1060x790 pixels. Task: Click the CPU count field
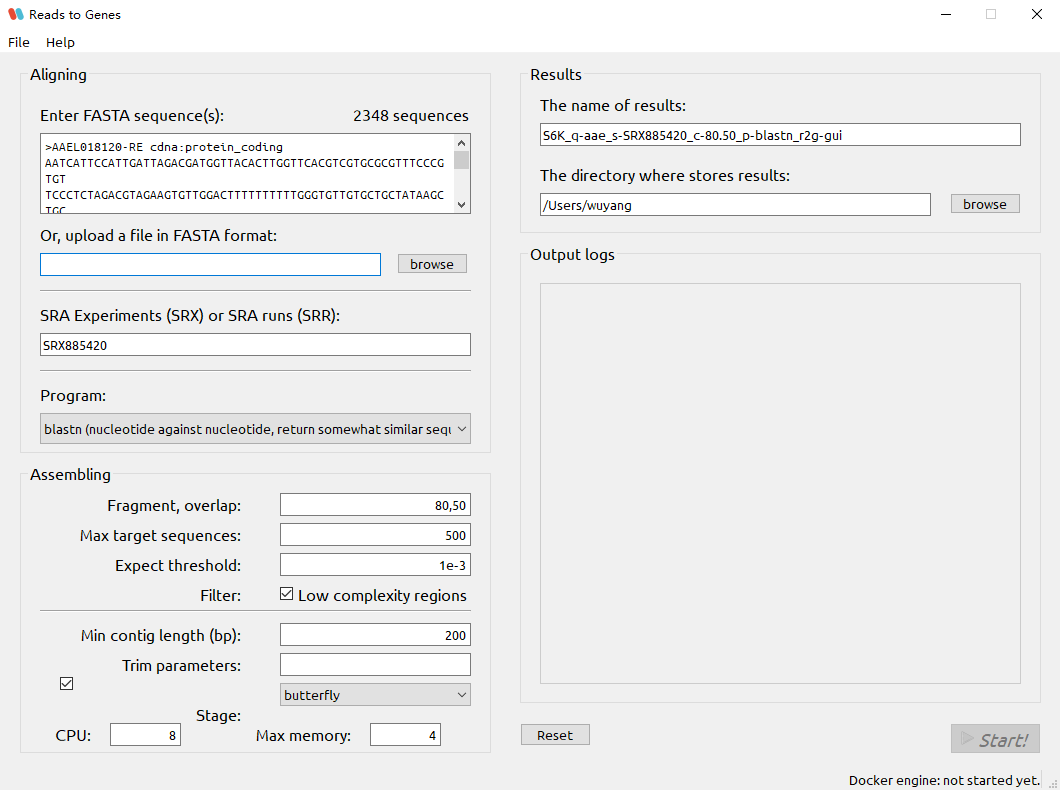[x=145, y=734]
